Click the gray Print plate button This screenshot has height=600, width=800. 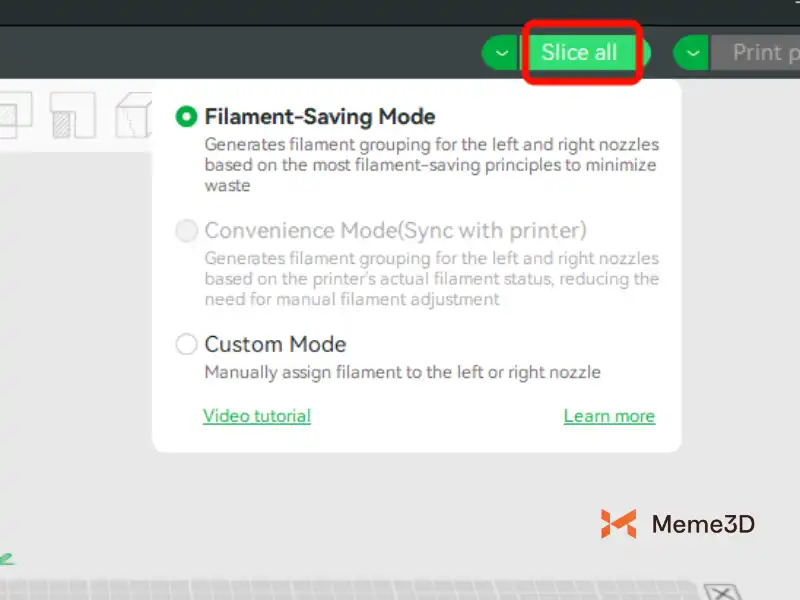tap(755, 53)
